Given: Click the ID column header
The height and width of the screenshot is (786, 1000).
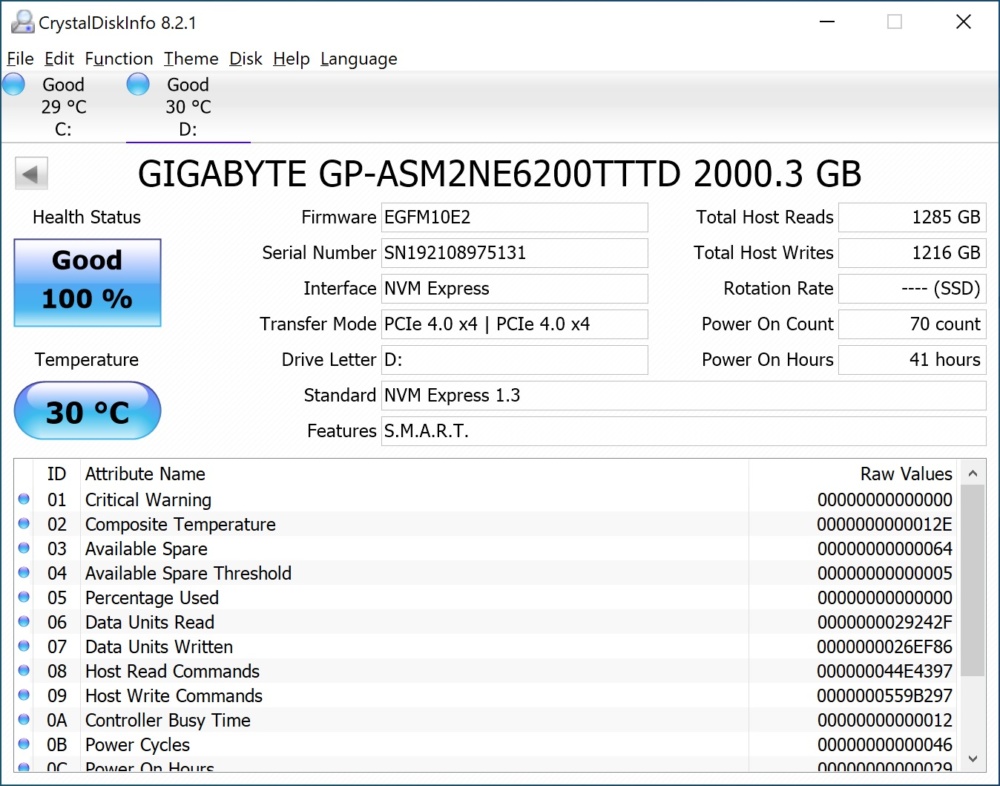Looking at the screenshot, I should tap(56, 474).
